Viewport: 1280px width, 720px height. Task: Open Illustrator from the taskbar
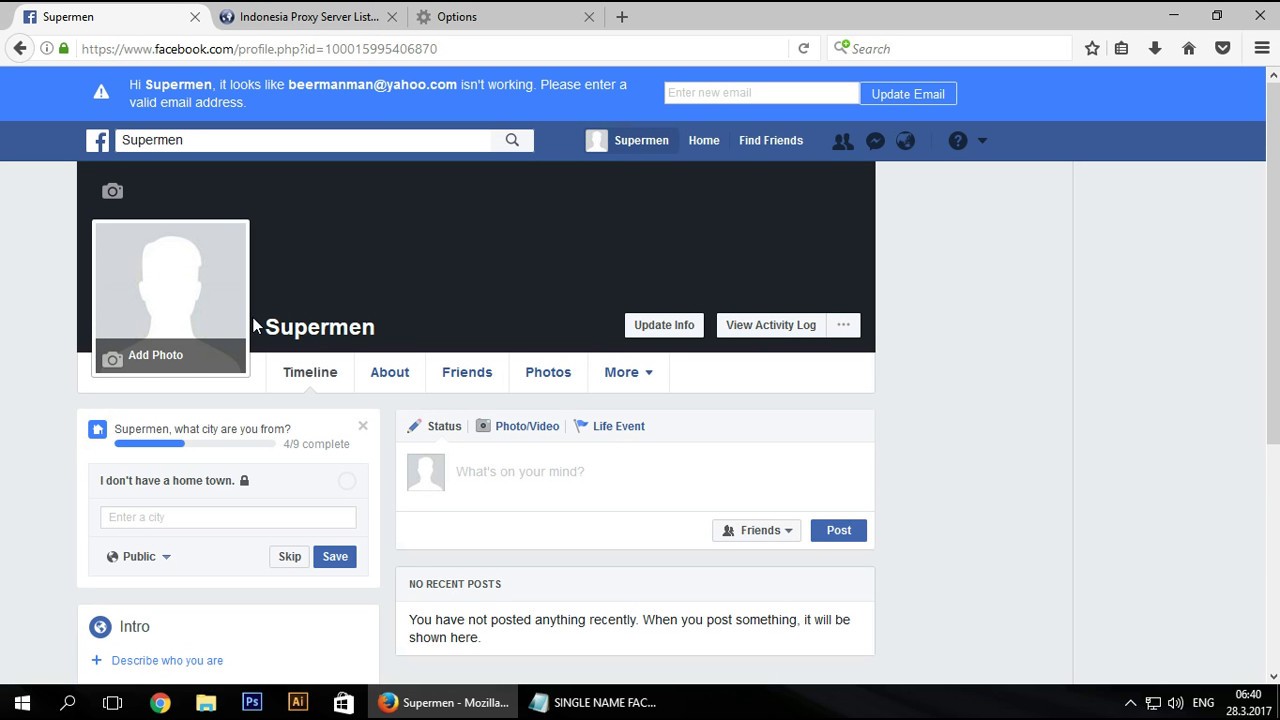tap(298, 703)
